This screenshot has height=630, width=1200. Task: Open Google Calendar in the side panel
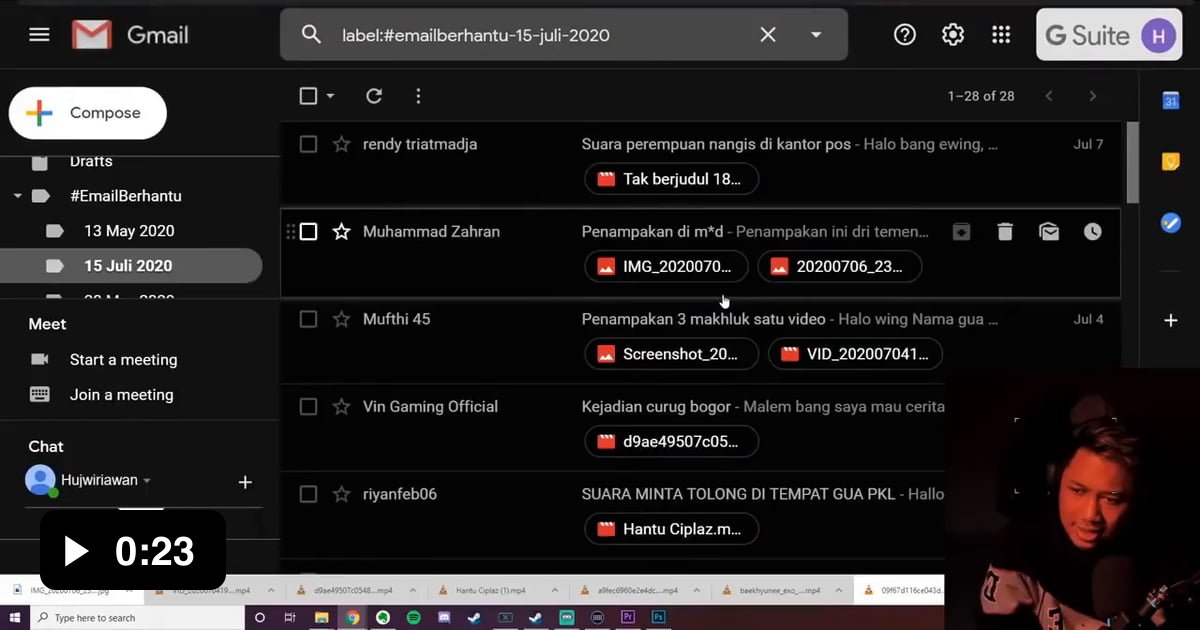[1170, 101]
